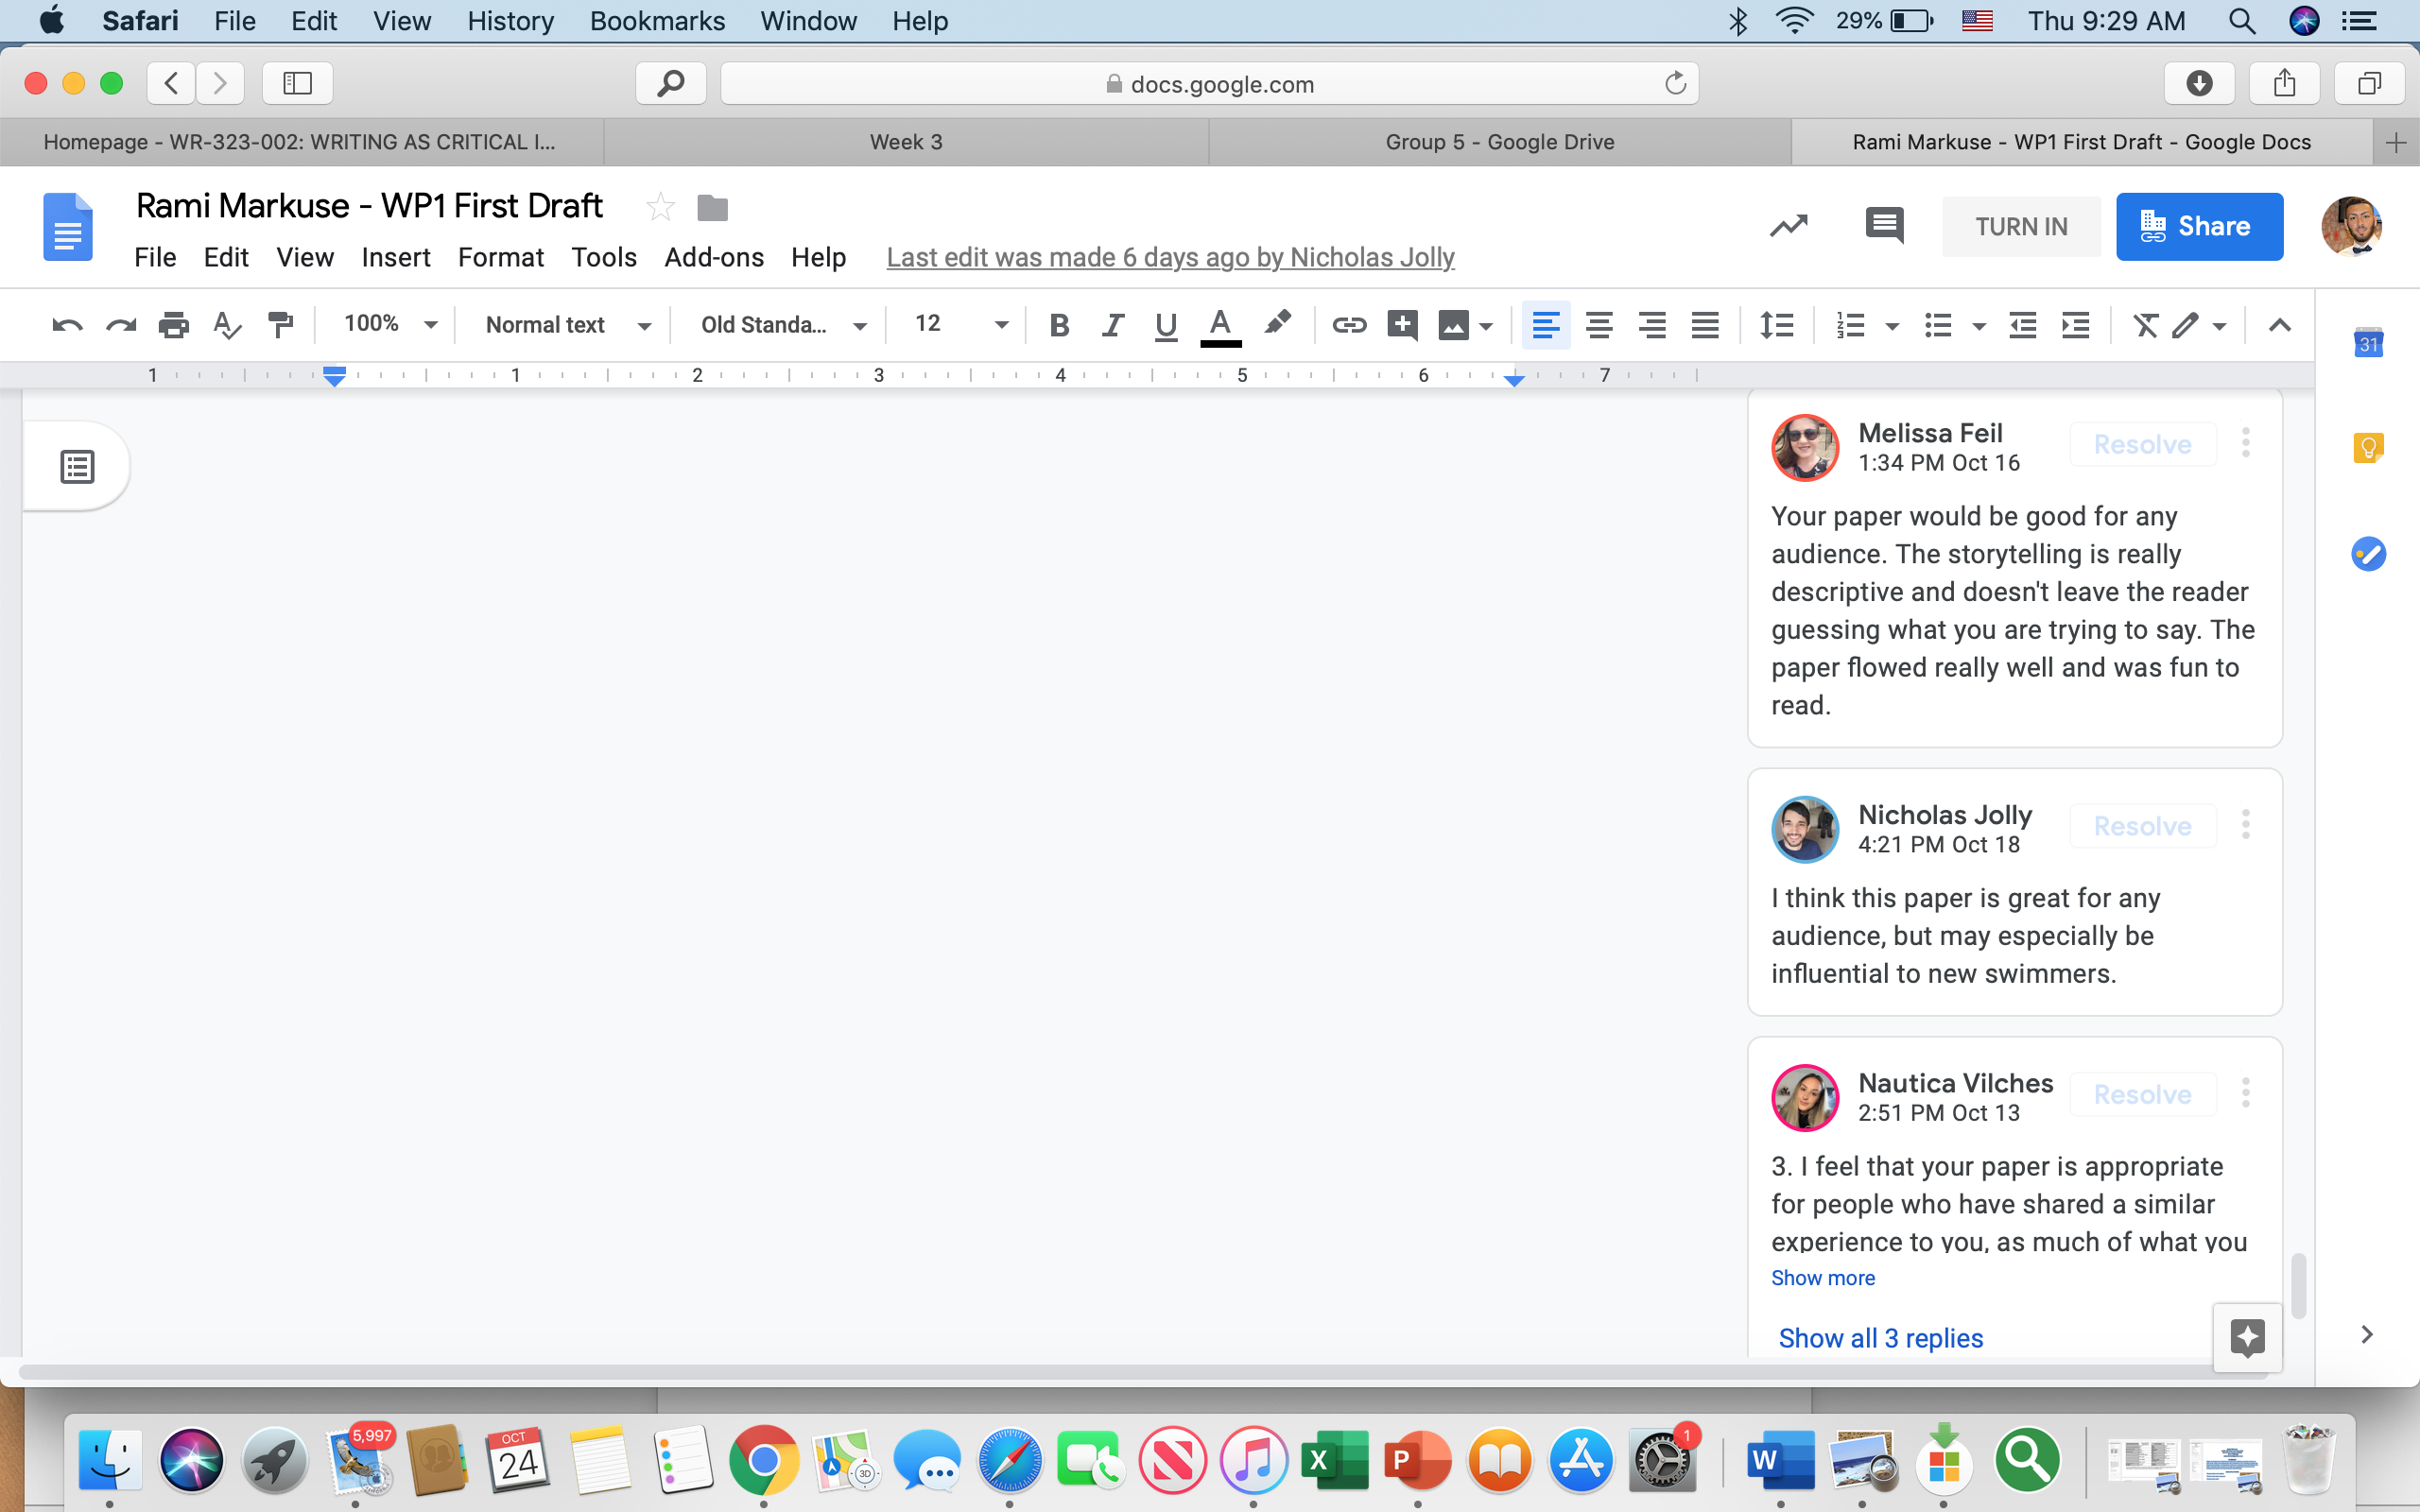Apply a bulleted list

(x=1938, y=325)
